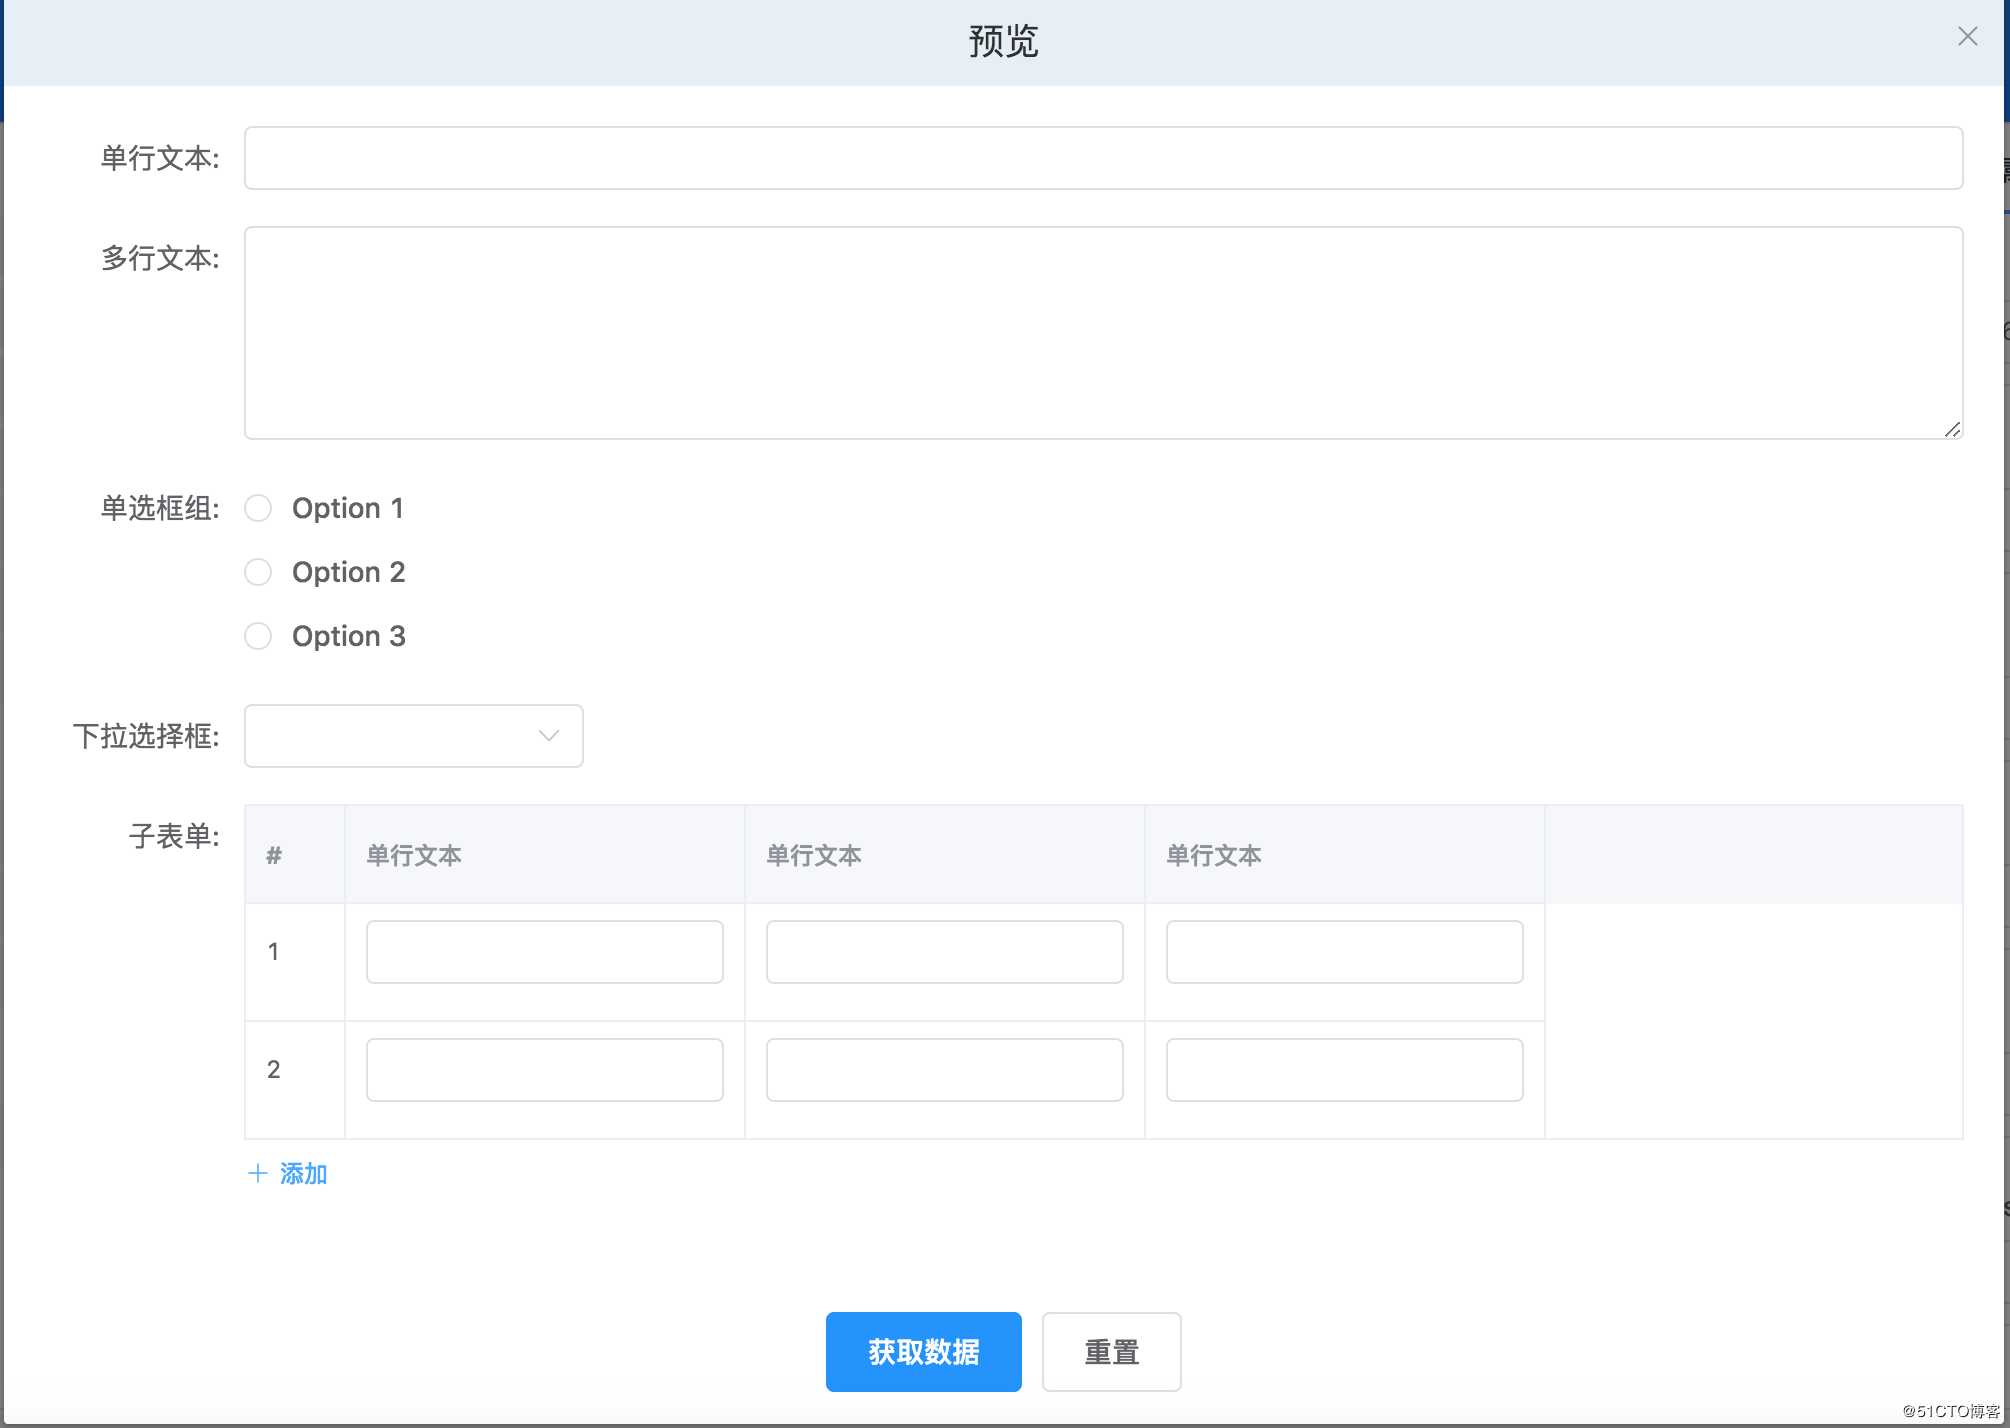Click the second 单行文本 column header
The image size is (2010, 1428).
point(945,855)
